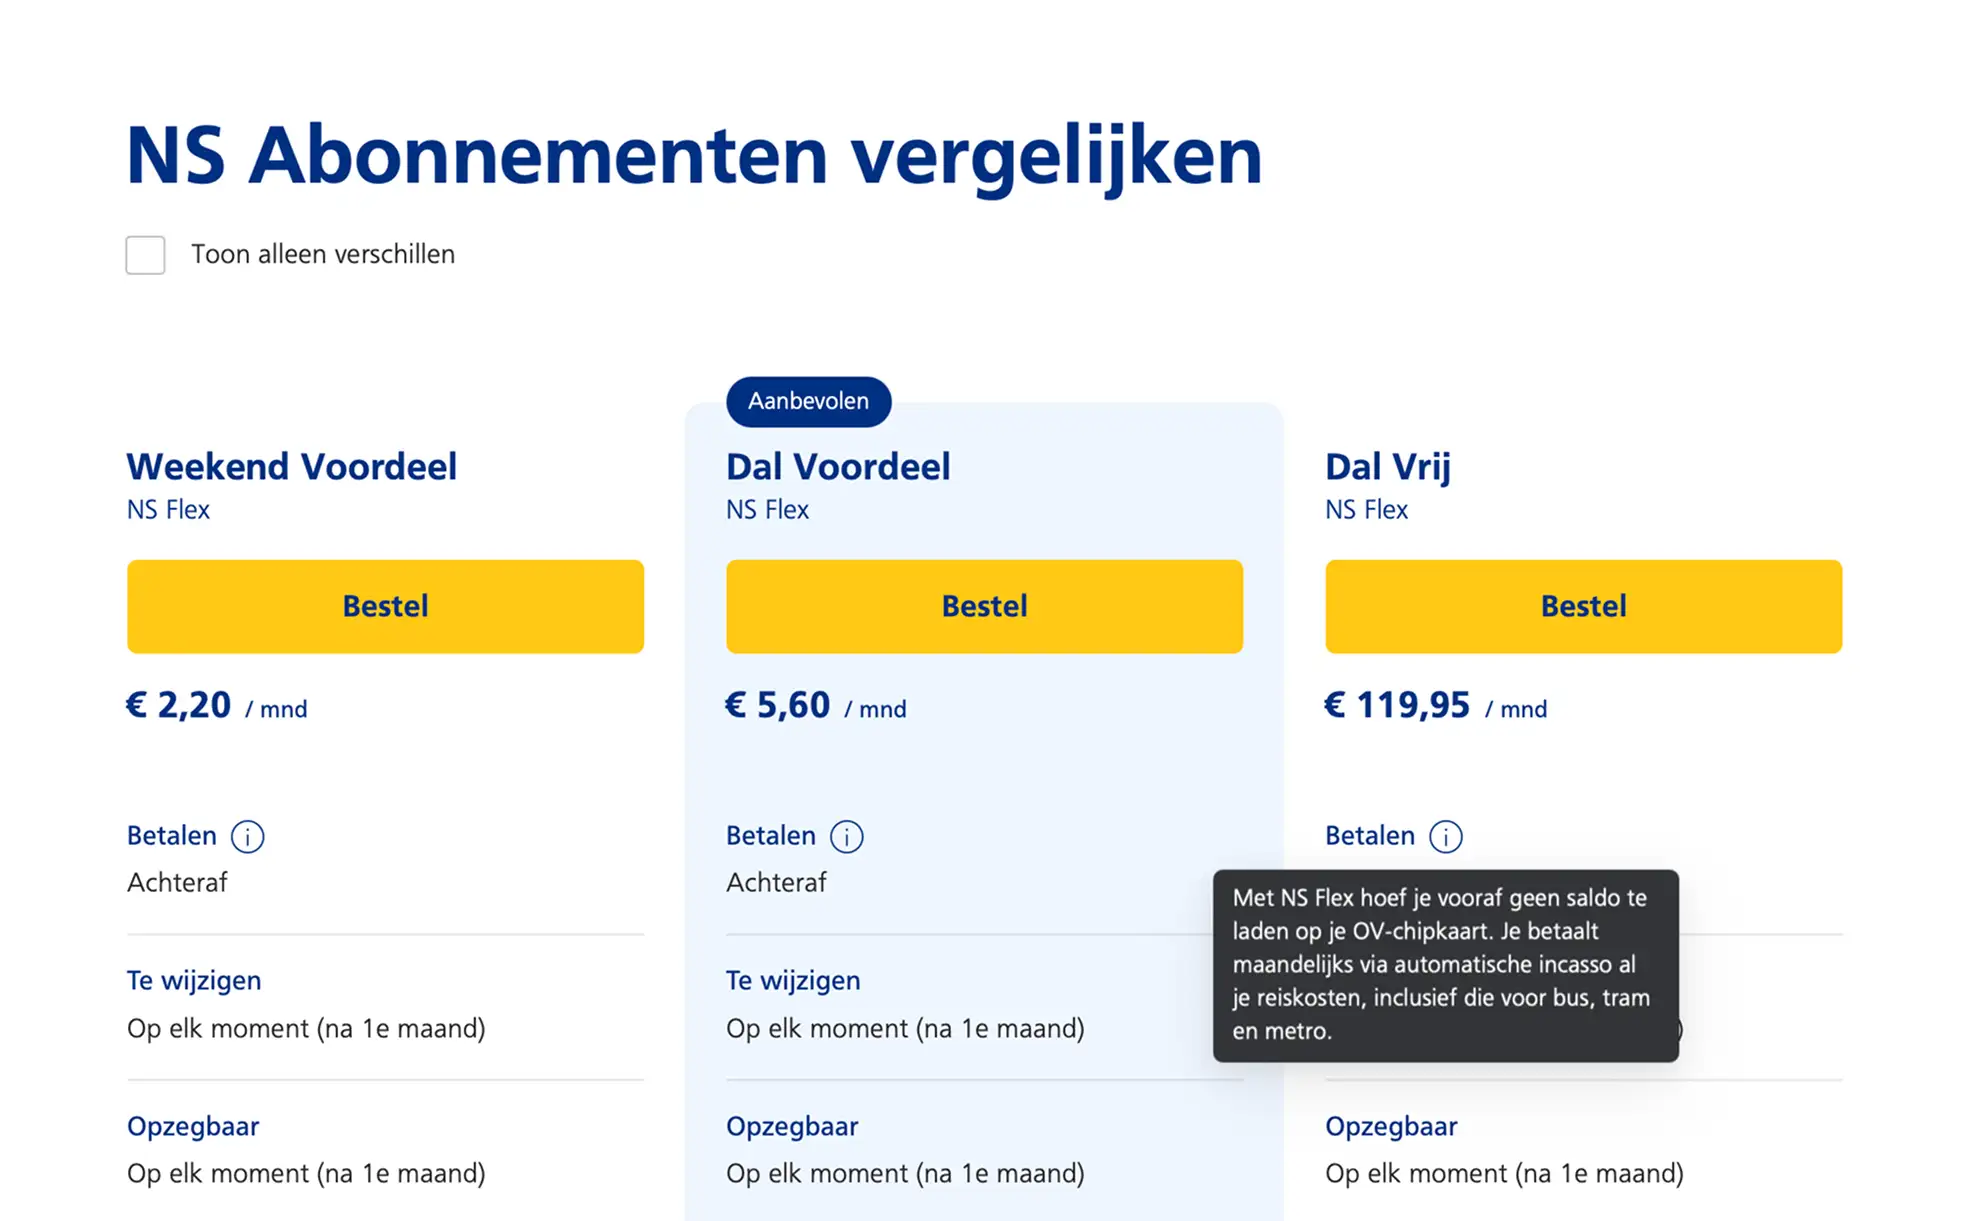Image resolution: width=1964 pixels, height=1221 pixels.
Task: Click 'NS Flex' below Weekend Voordeel
Action: click(168, 510)
